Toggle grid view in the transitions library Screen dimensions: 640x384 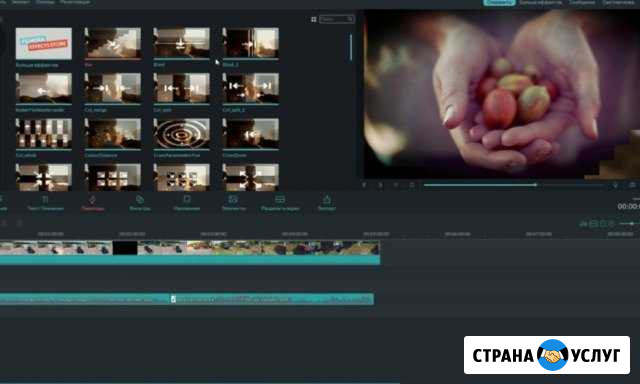313,19
